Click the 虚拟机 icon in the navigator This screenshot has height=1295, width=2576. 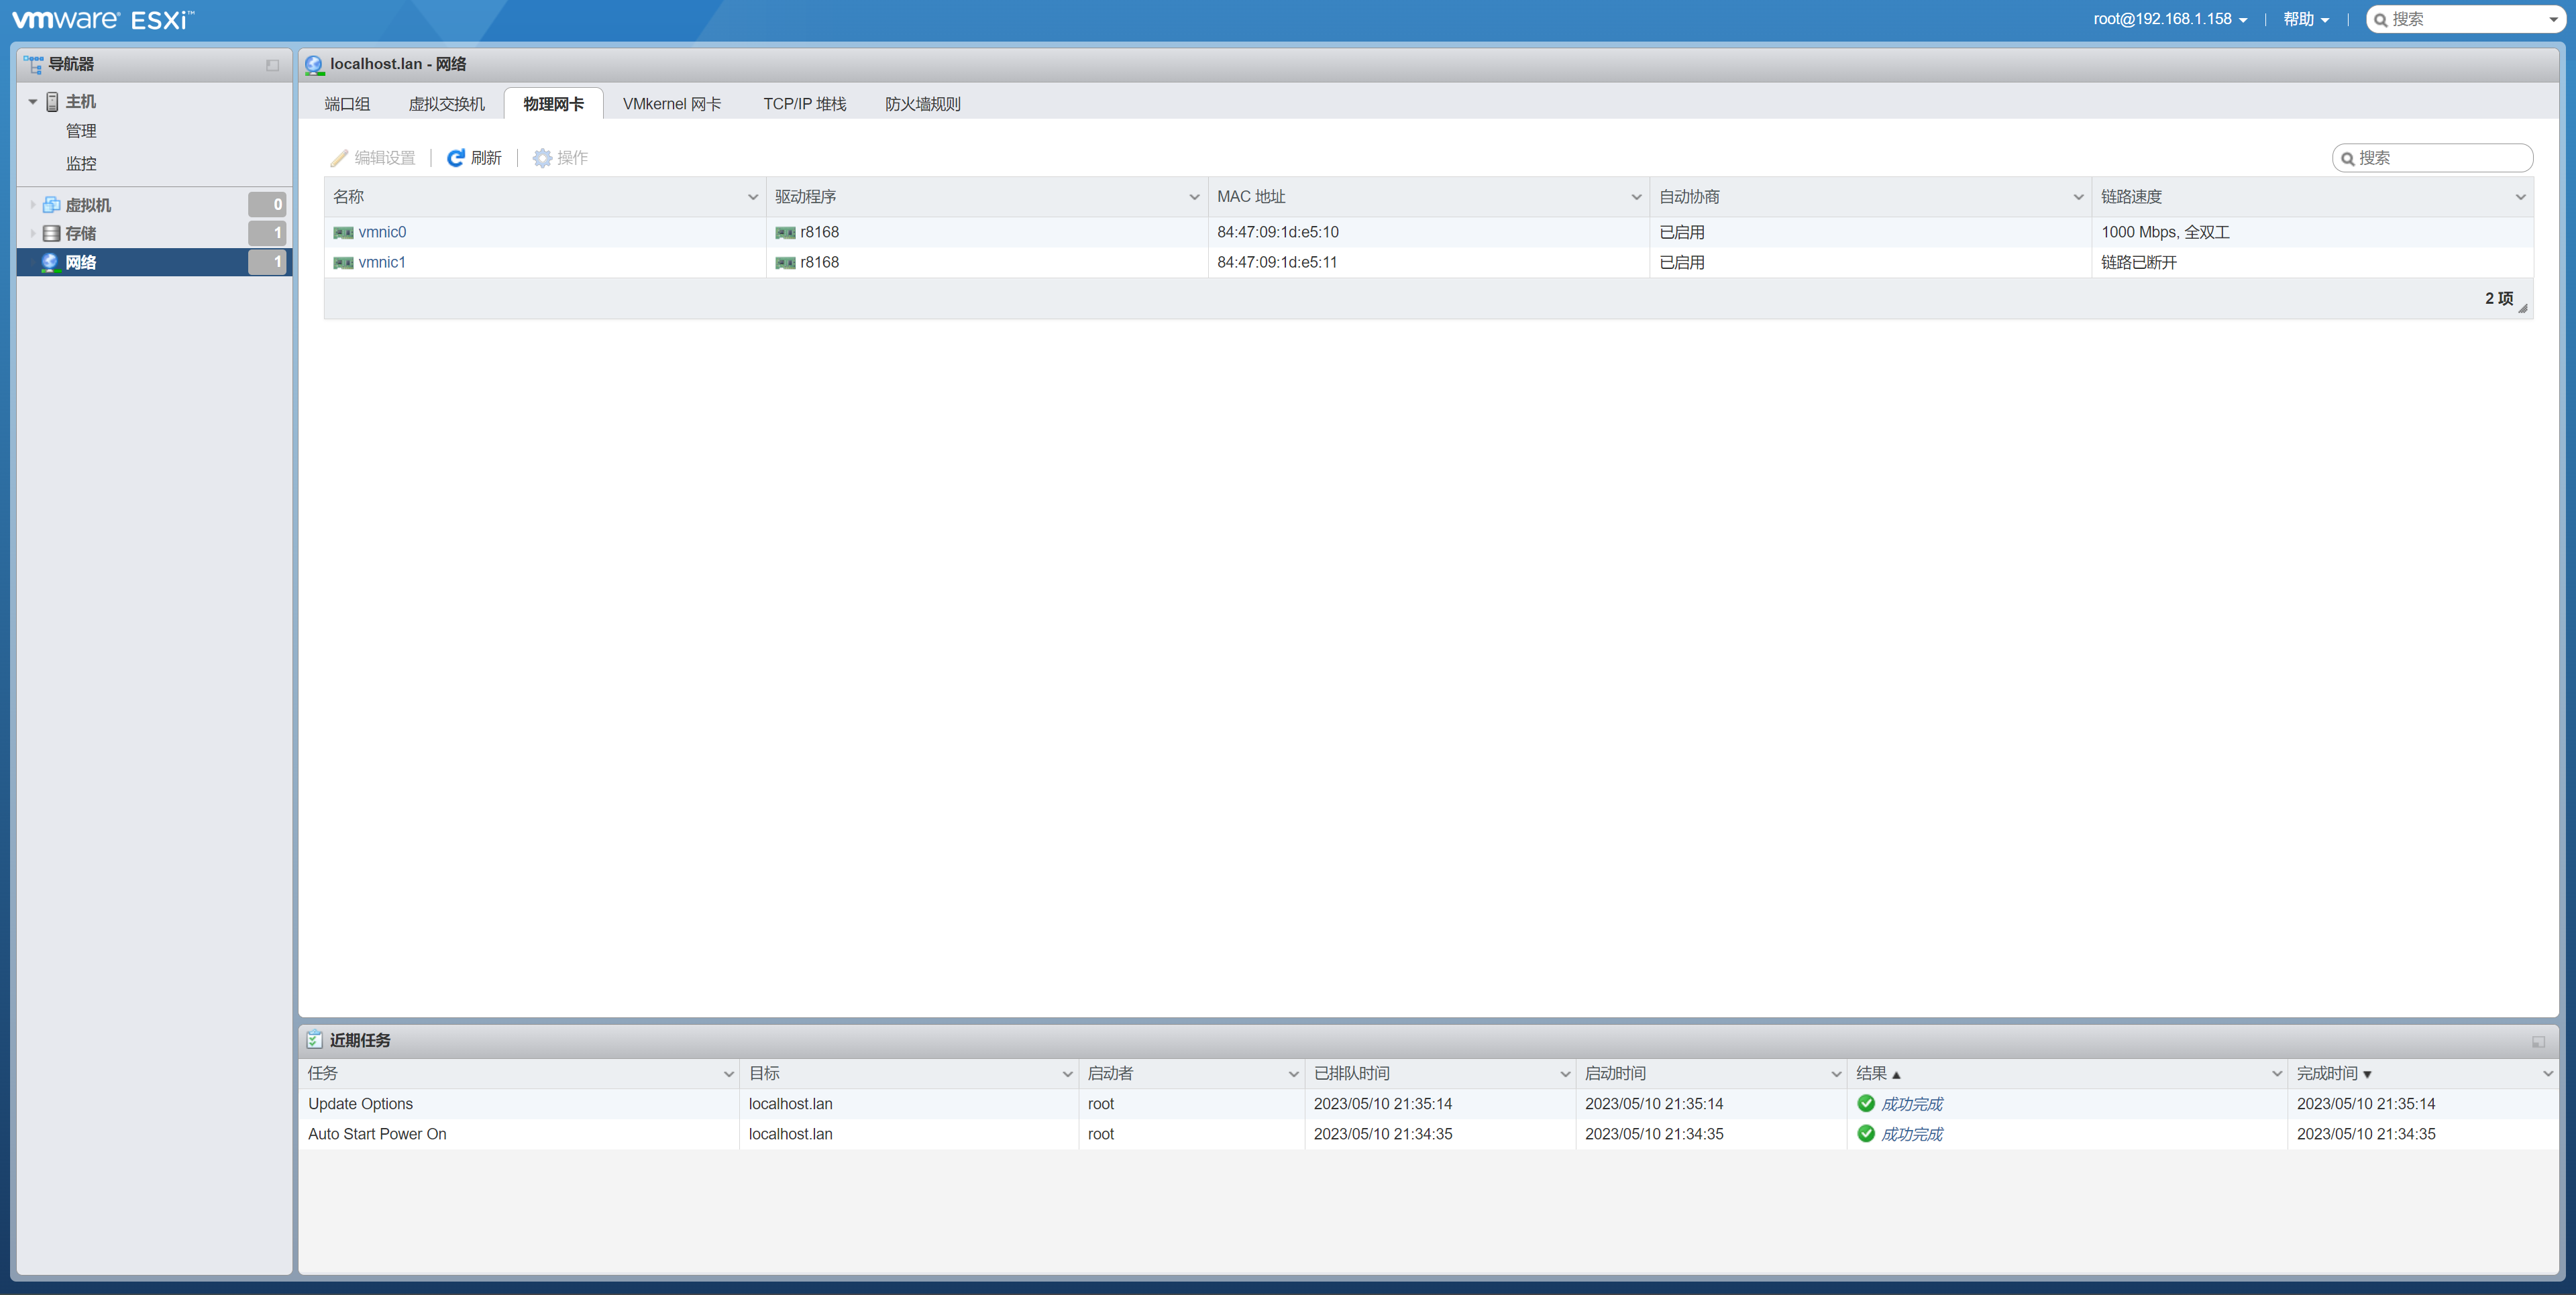(51, 205)
